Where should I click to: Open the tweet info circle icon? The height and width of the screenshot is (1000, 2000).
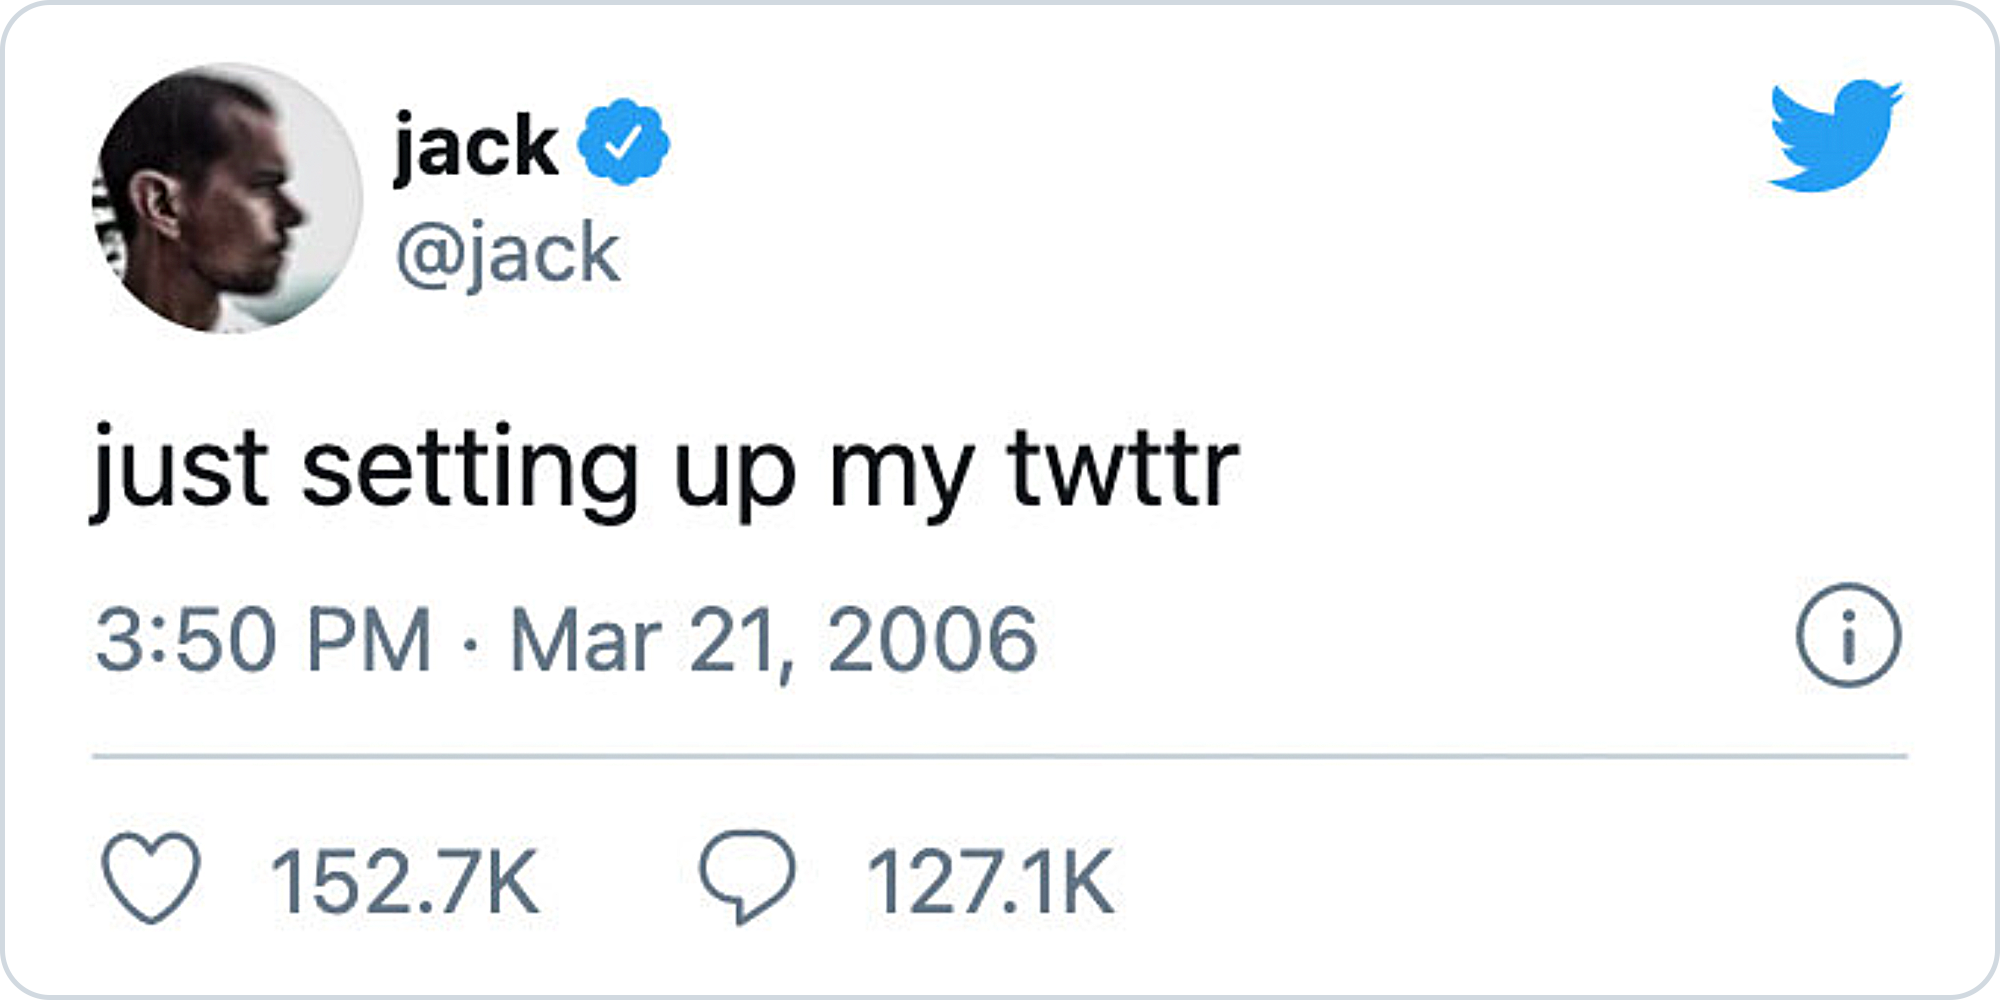[1848, 635]
